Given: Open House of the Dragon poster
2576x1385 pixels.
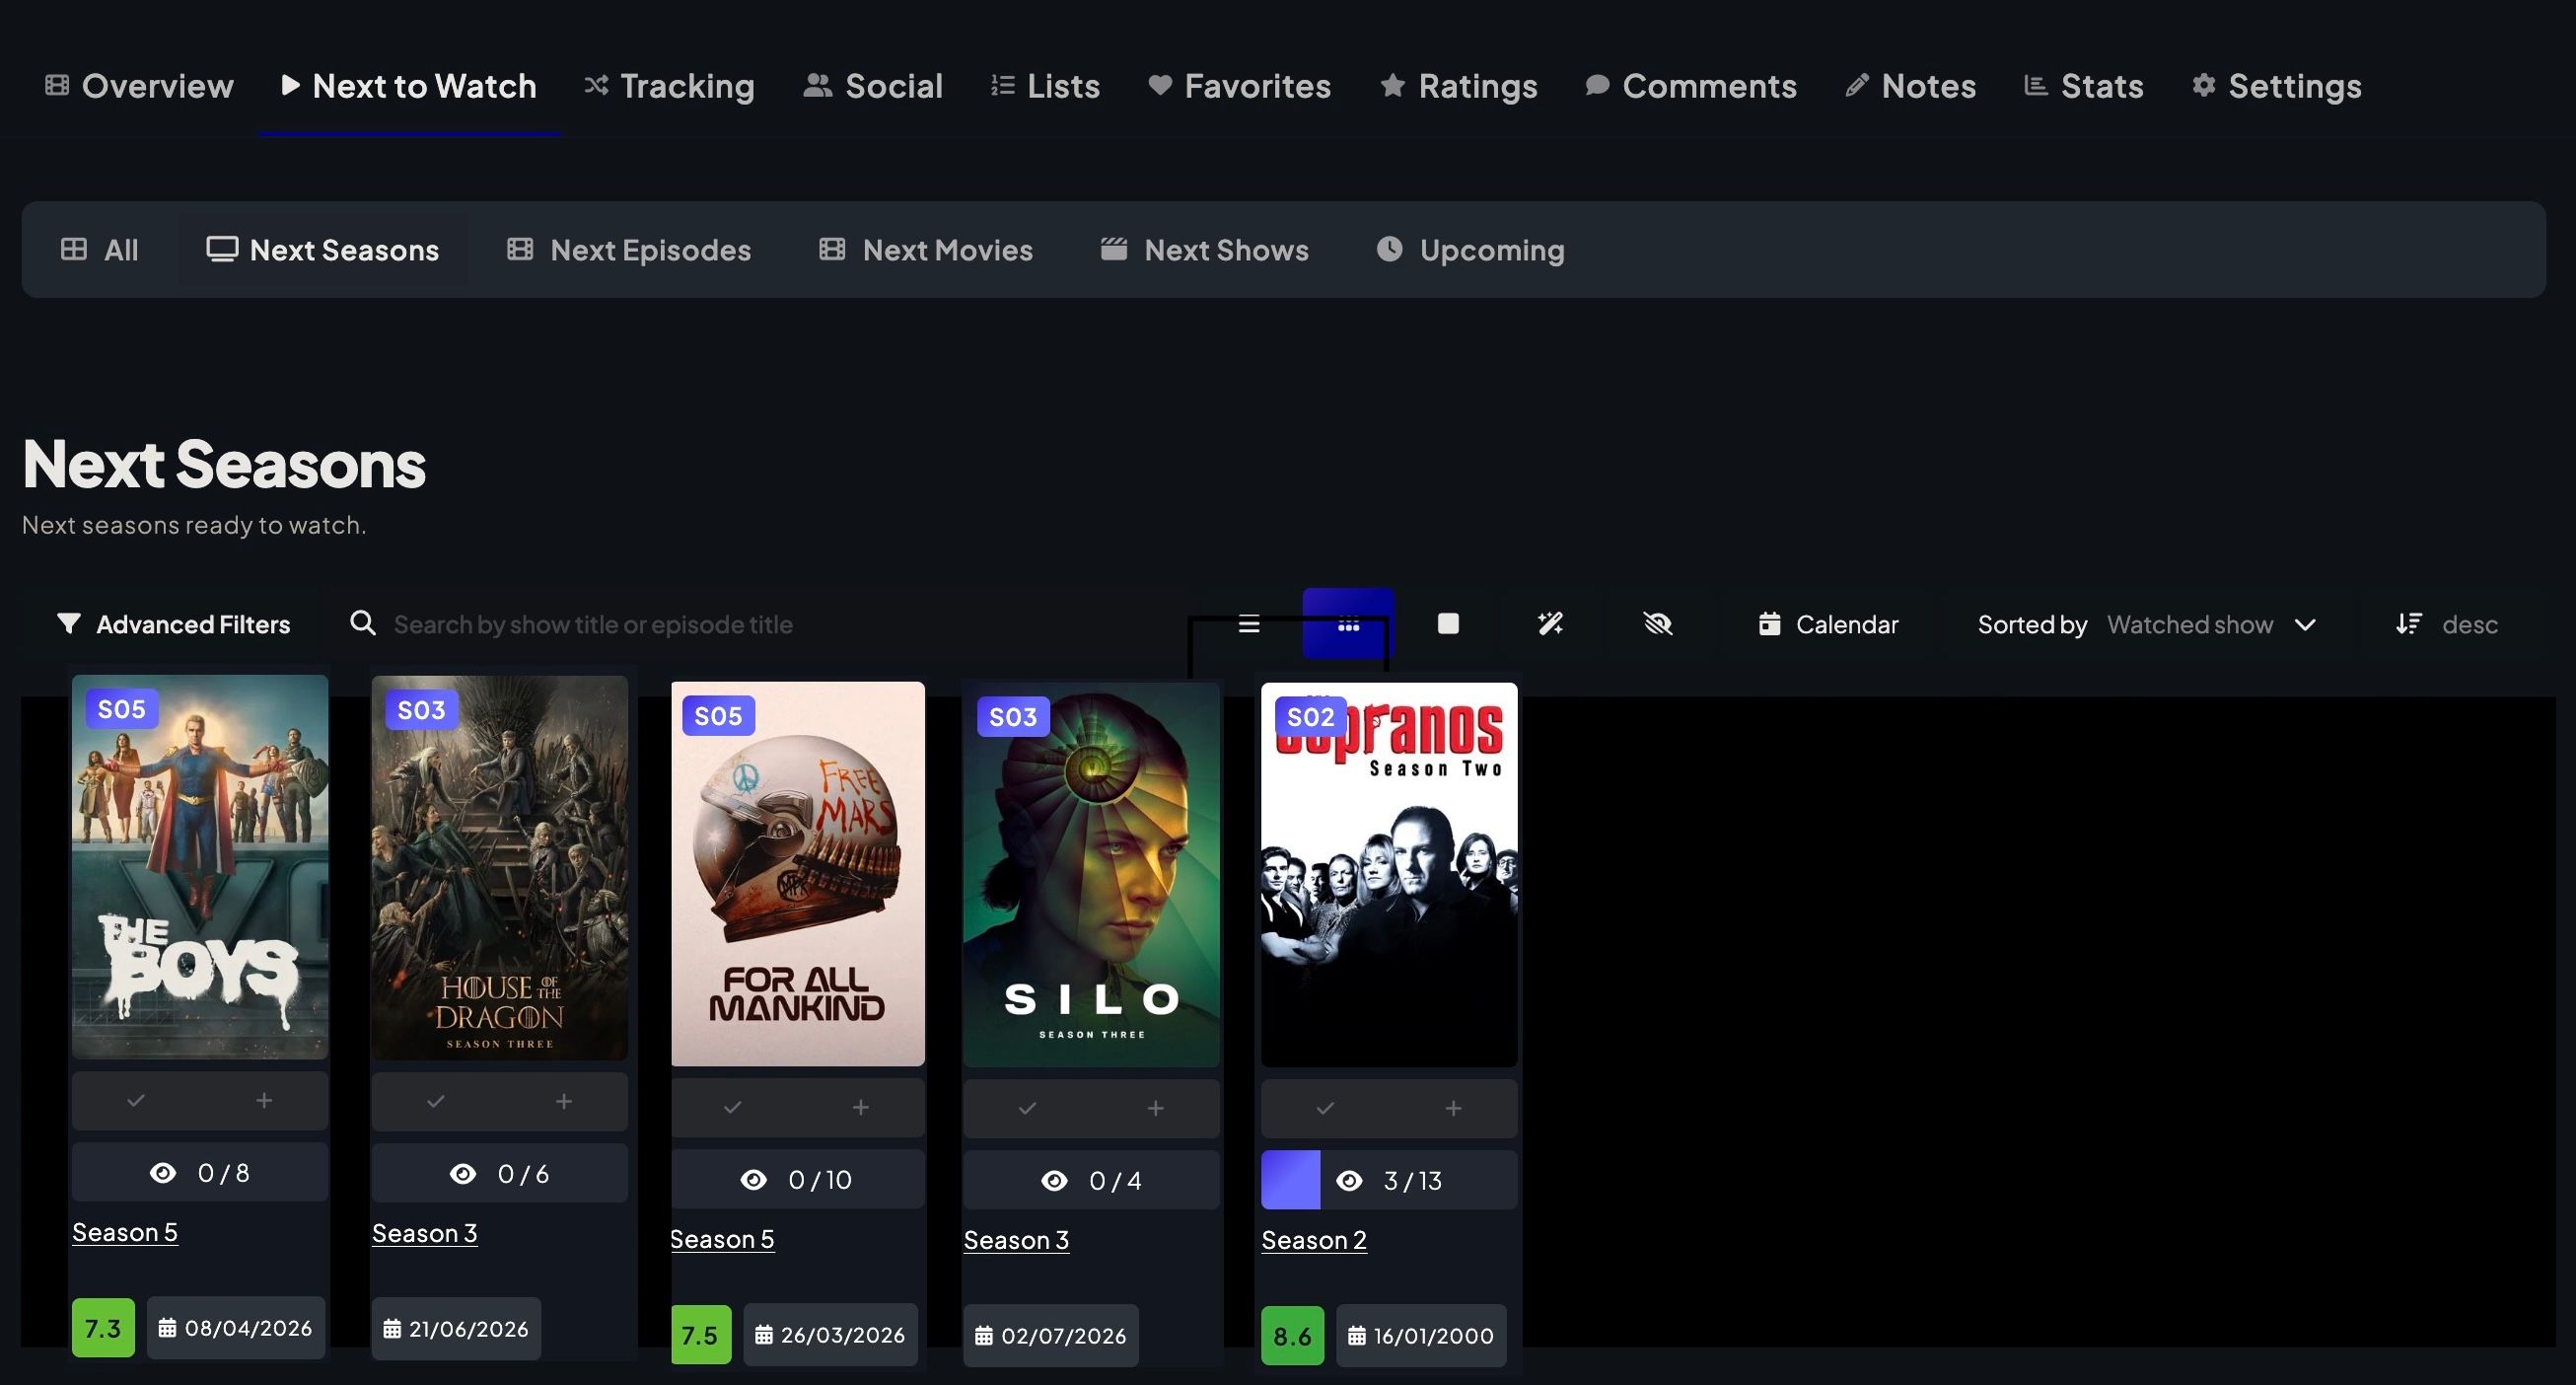Looking at the screenshot, I should 500,867.
